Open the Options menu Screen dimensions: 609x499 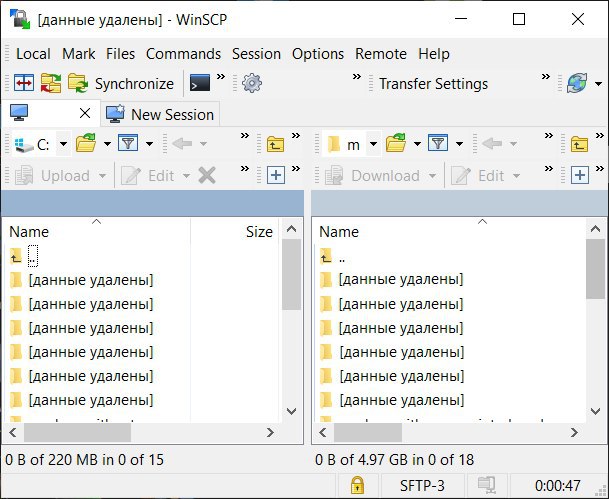[318, 54]
